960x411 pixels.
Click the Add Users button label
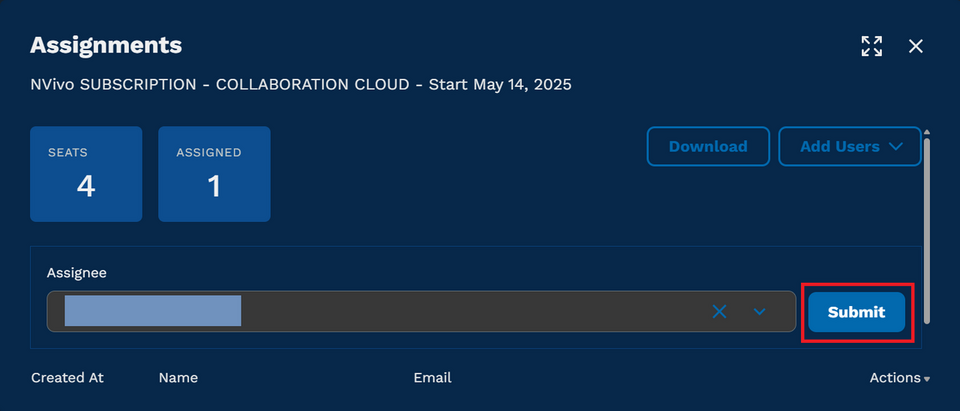[x=839, y=146]
